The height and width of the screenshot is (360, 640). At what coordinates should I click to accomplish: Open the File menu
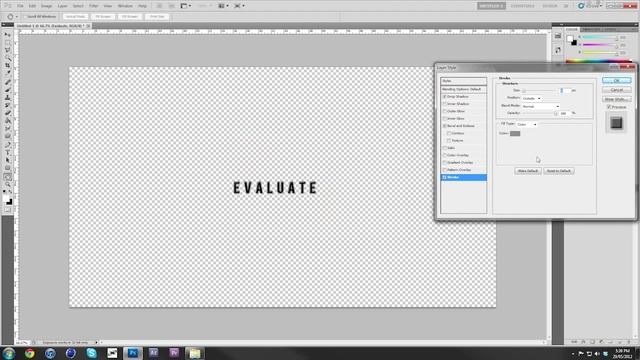(x=20, y=6)
